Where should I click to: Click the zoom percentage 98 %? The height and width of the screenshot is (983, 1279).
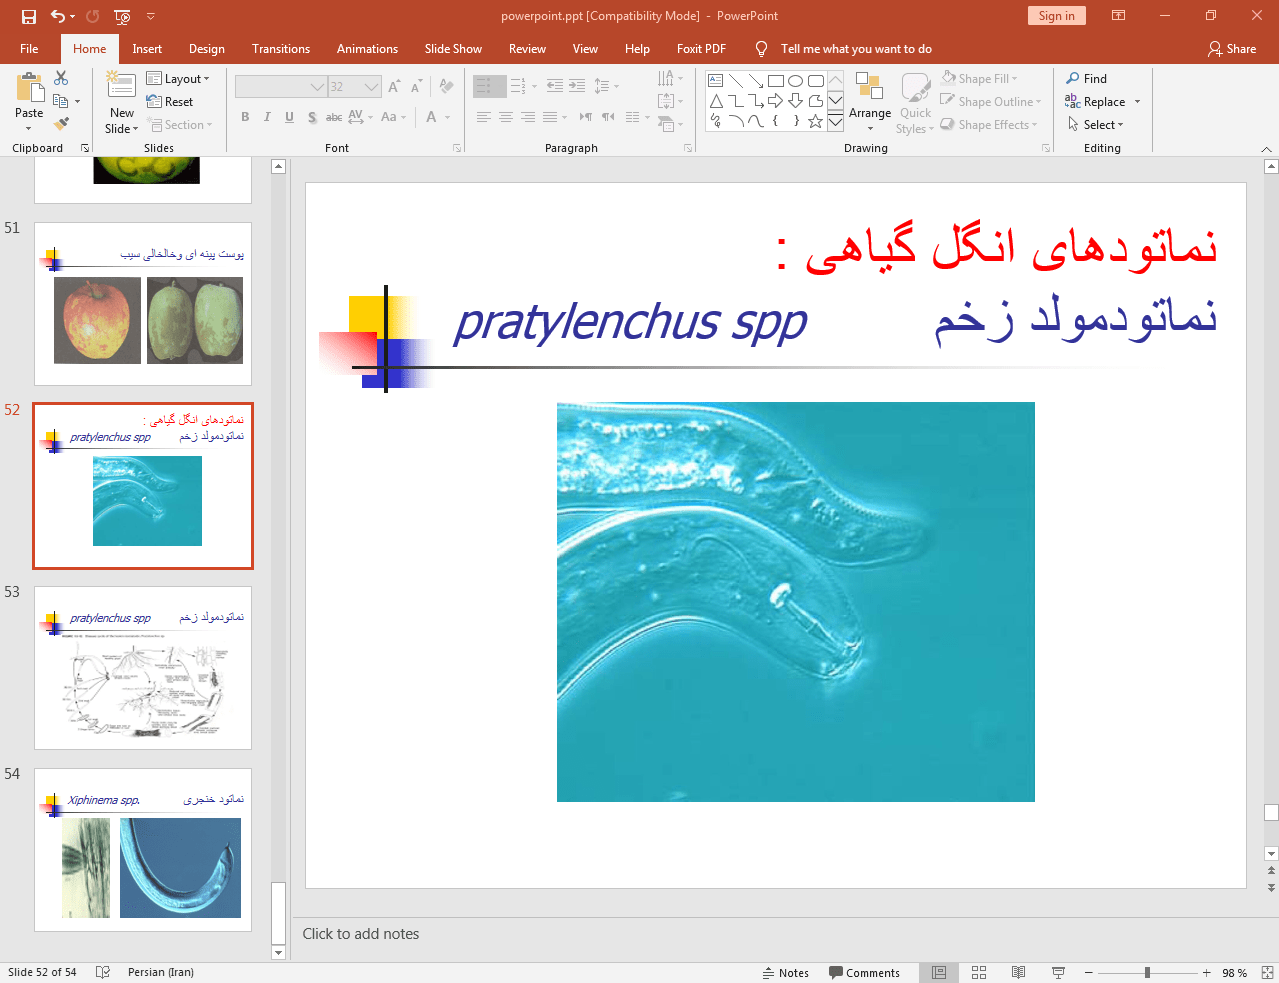[x=1234, y=973]
